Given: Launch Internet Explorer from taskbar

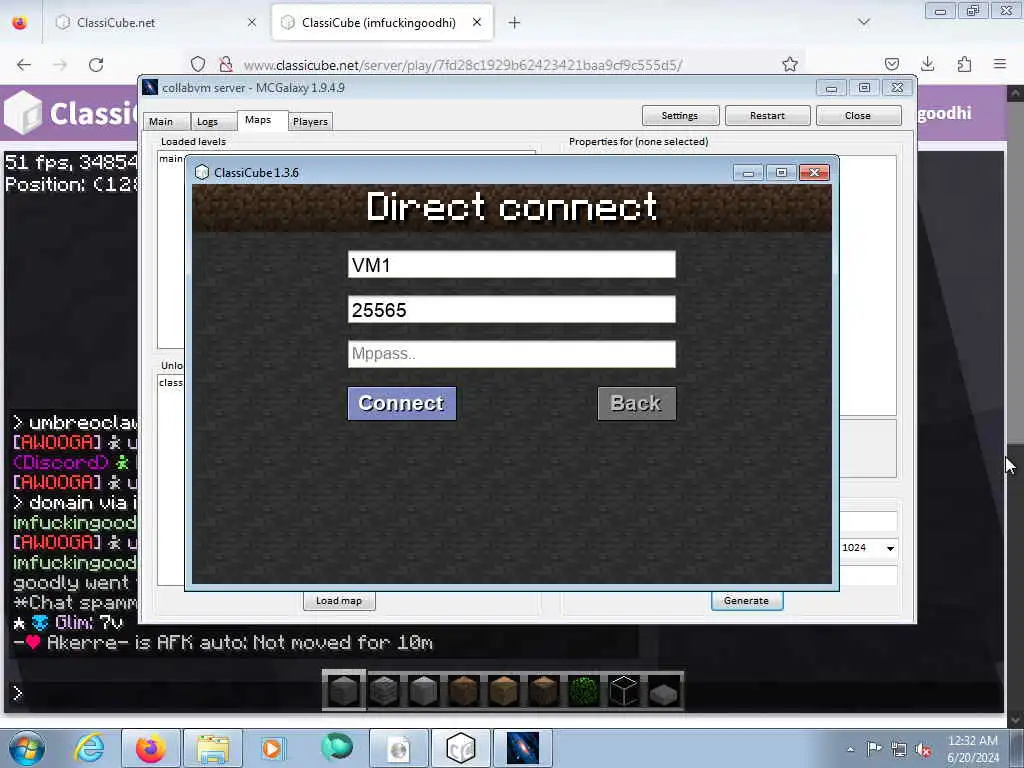Looking at the screenshot, I should pyautogui.click(x=89, y=748).
